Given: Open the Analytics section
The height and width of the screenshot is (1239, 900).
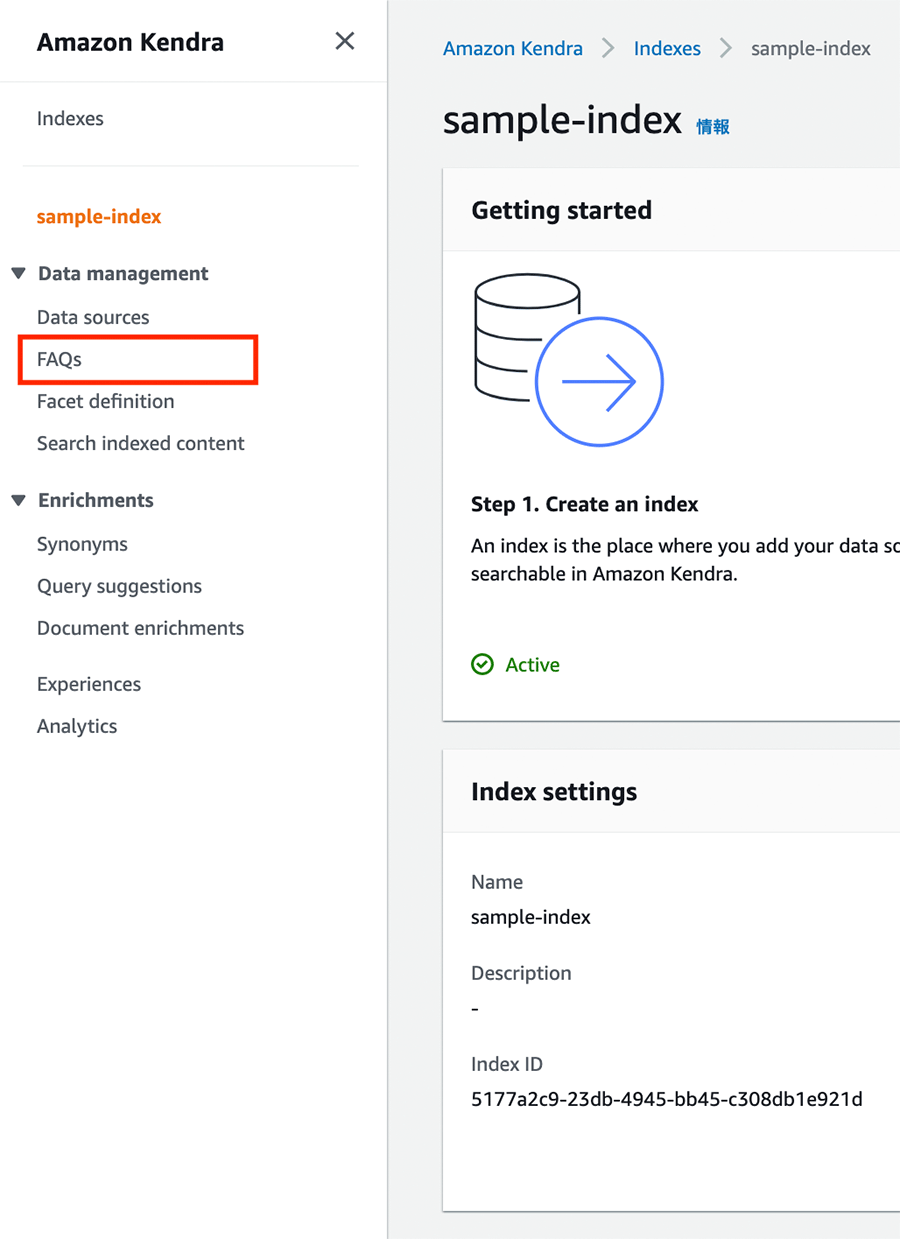Looking at the screenshot, I should [77, 725].
